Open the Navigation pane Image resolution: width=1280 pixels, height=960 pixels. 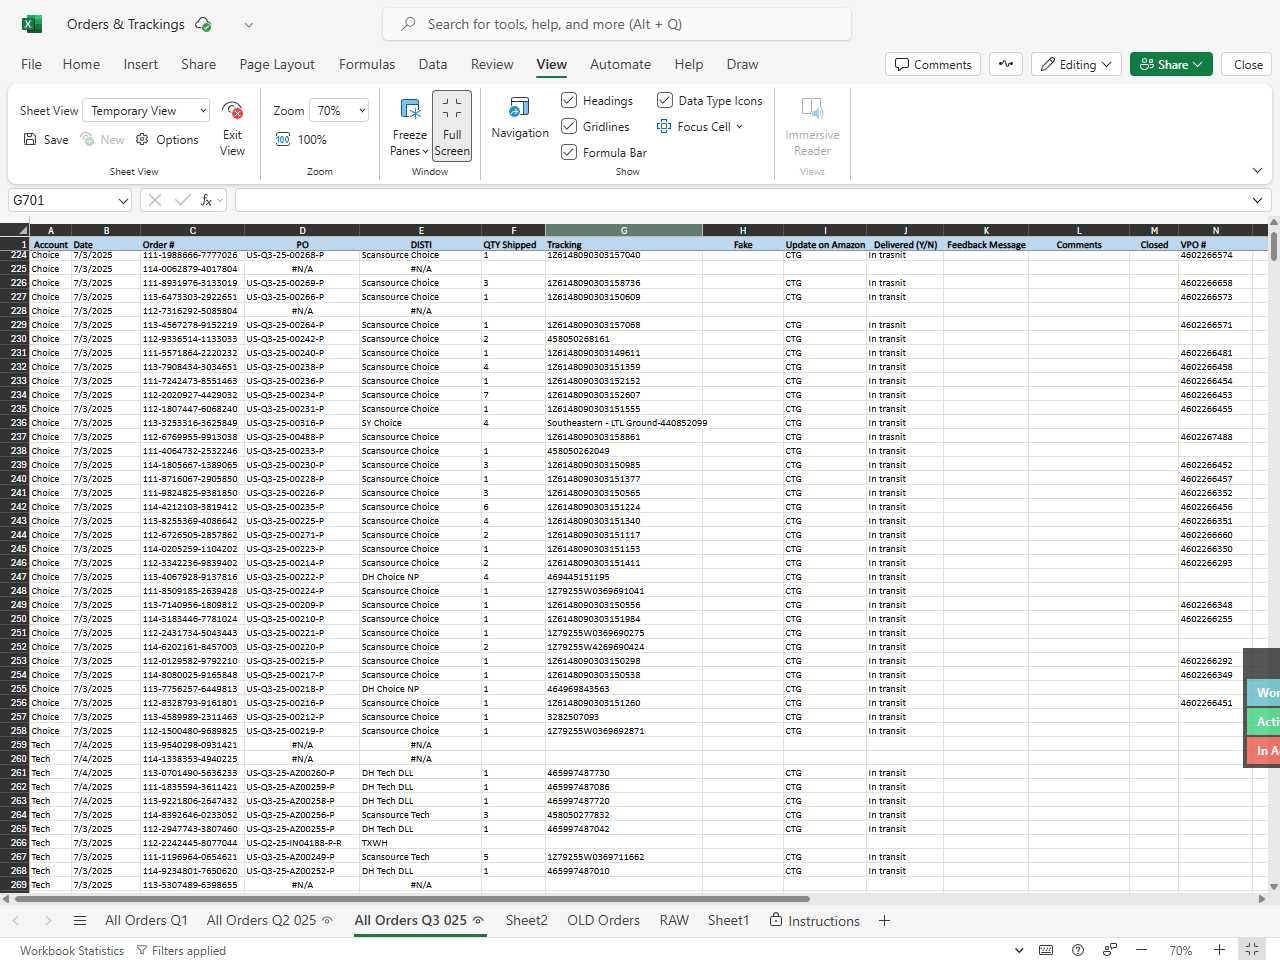click(x=520, y=118)
